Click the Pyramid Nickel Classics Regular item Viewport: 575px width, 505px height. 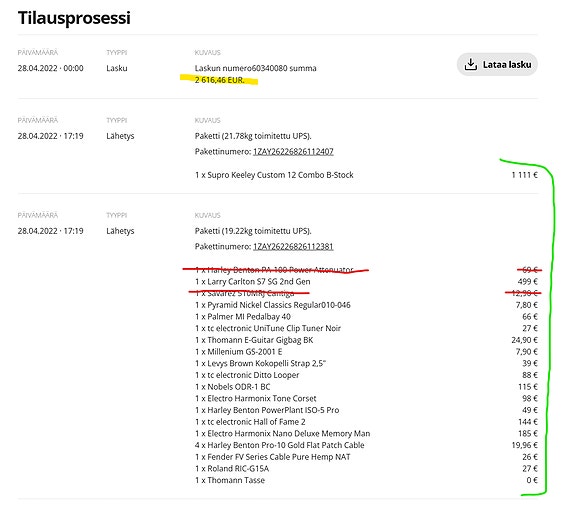coord(272,305)
